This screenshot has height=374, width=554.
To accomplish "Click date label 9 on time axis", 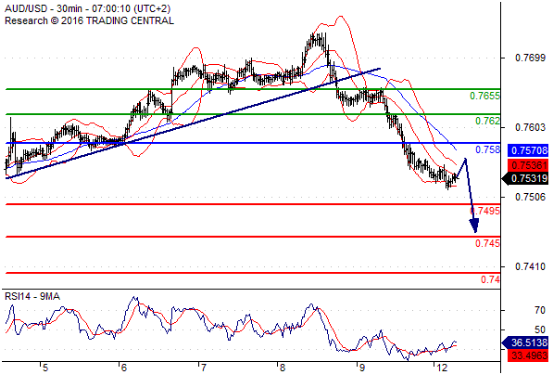I will [x=361, y=368].
